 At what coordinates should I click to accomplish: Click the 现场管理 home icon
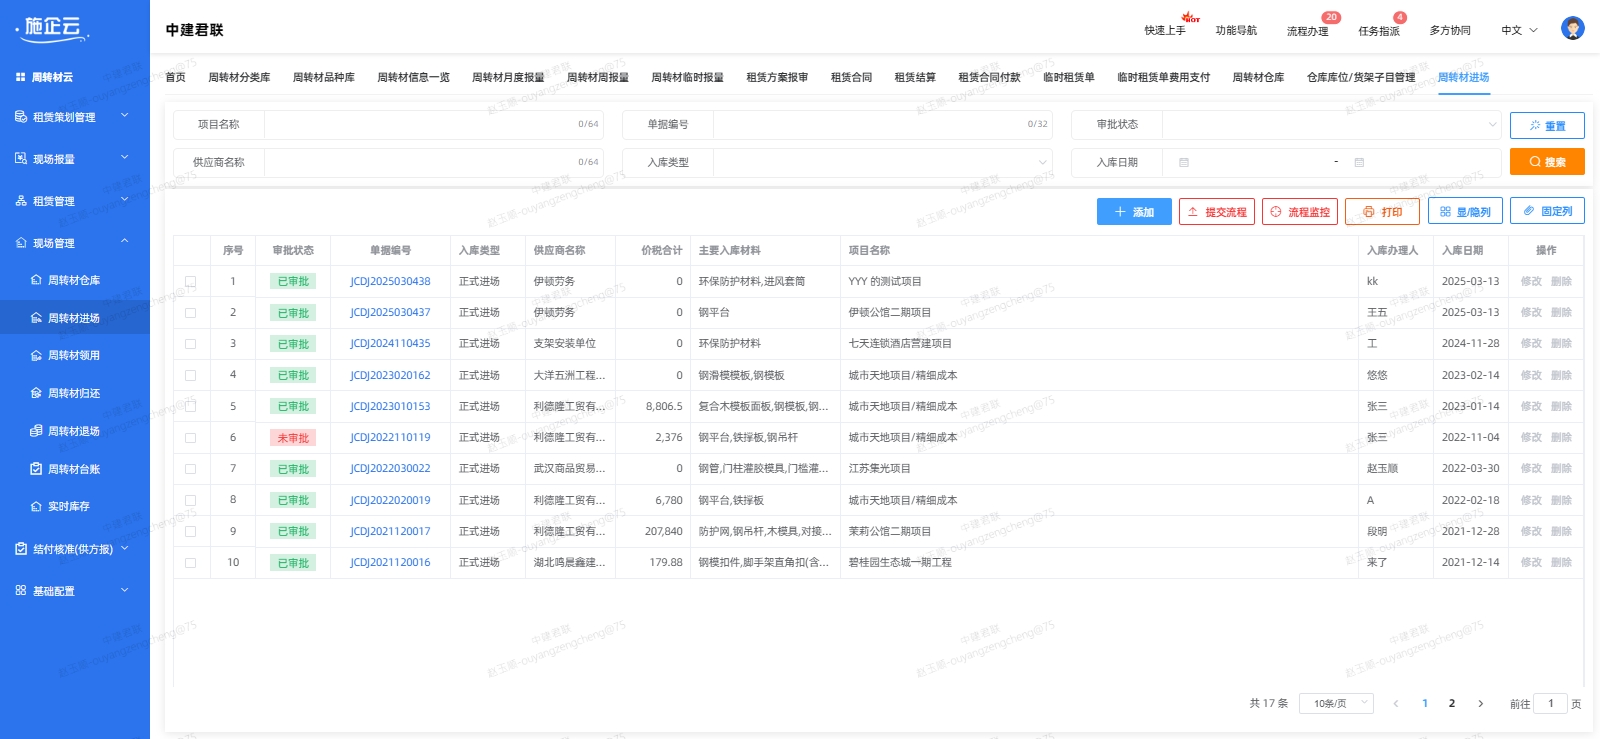coord(21,243)
